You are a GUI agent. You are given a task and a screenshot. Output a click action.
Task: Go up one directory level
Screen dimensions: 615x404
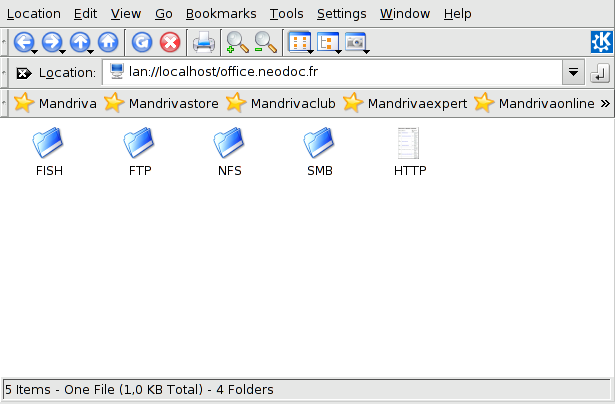coord(80,42)
